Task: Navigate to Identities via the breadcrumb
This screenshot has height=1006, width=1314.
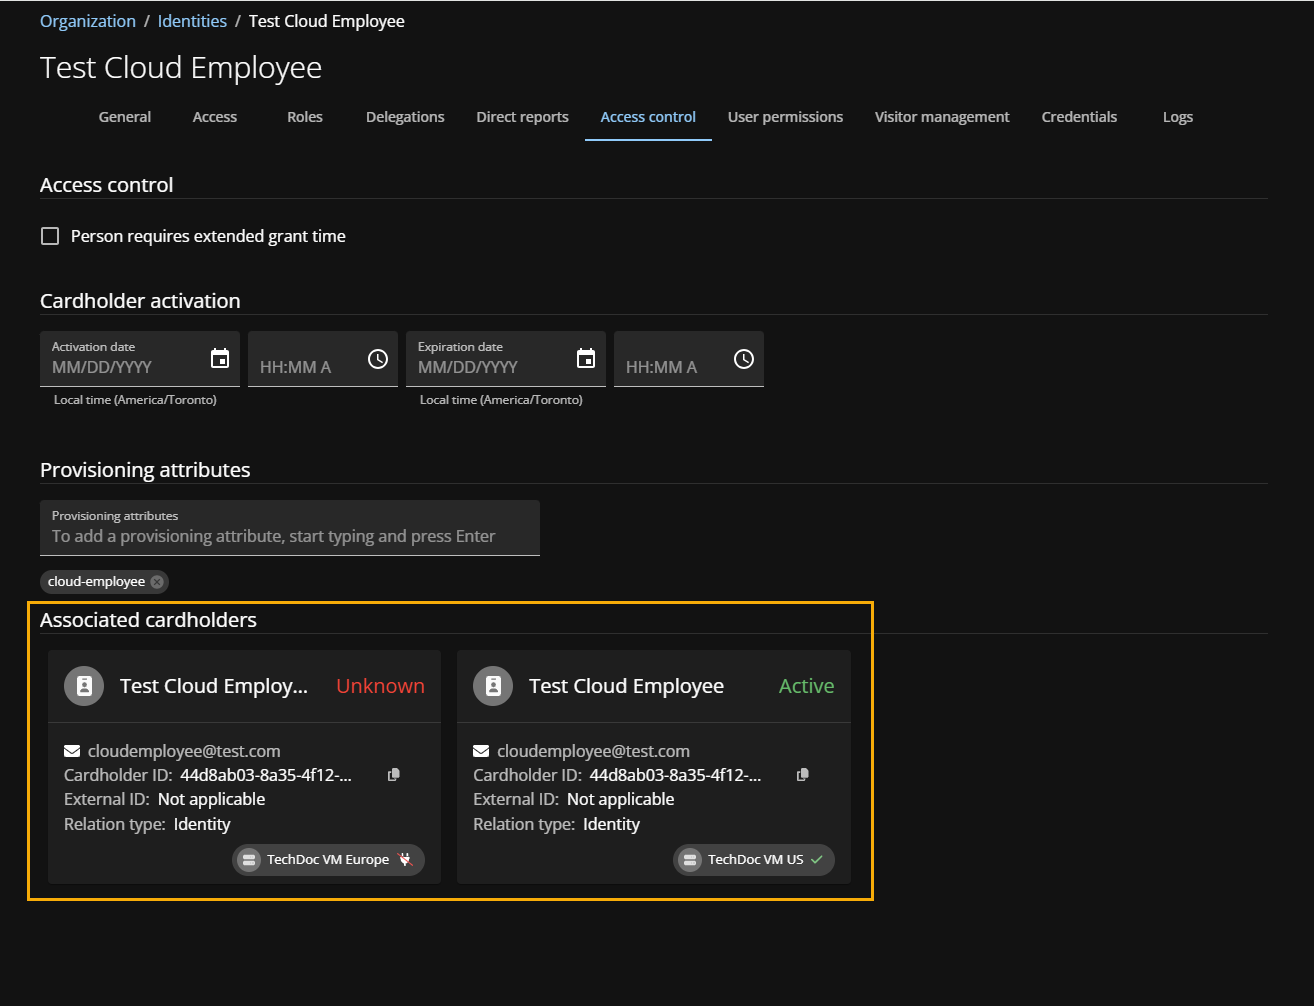Action: pyautogui.click(x=192, y=20)
